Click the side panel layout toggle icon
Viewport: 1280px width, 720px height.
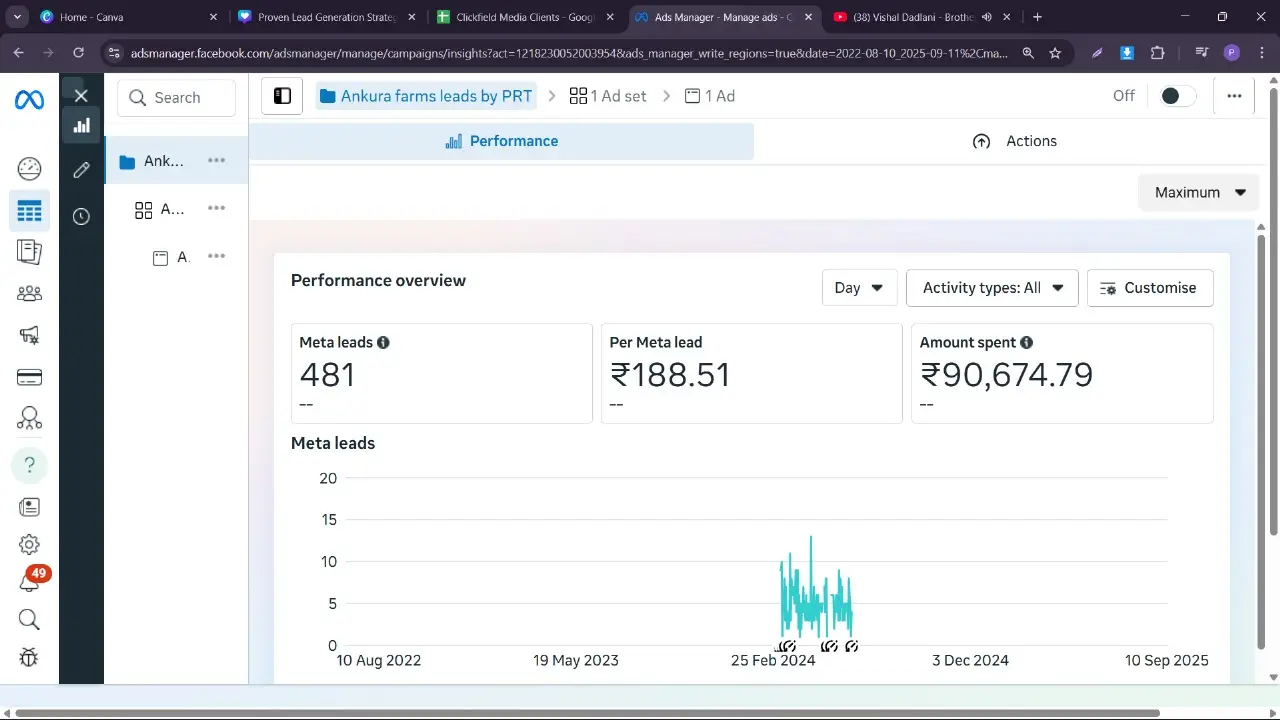(282, 96)
